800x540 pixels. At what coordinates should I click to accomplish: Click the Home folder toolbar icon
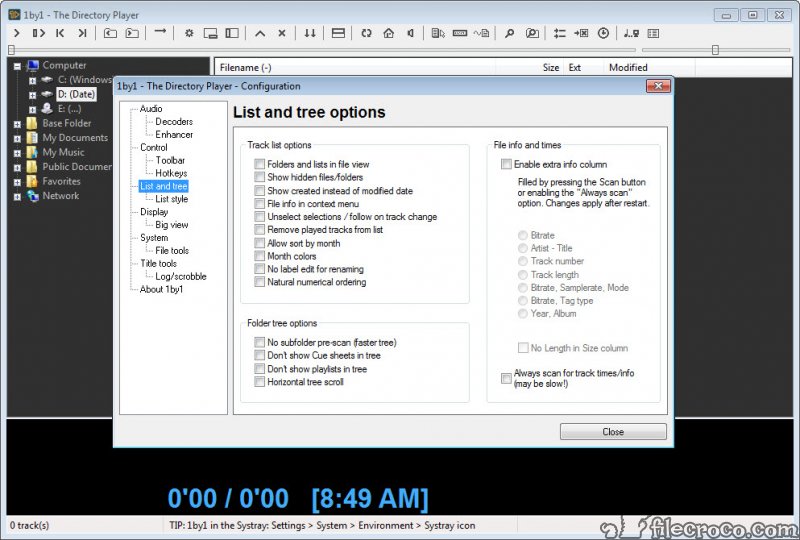[x=388, y=33]
